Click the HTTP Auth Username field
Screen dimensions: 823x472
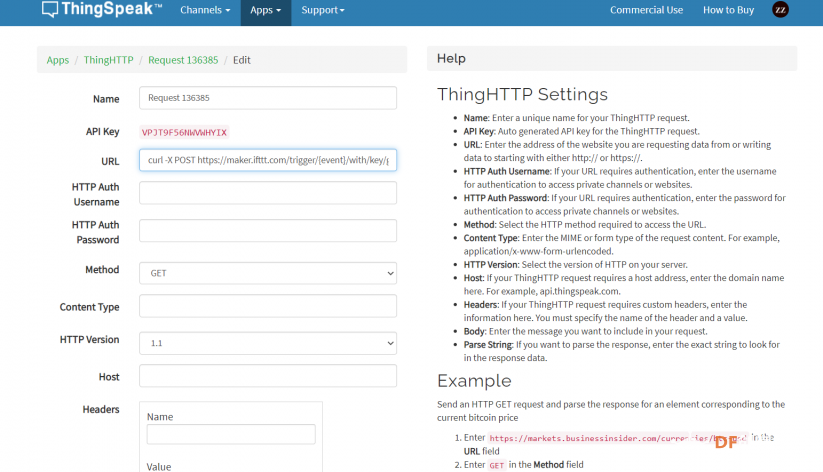click(268, 193)
